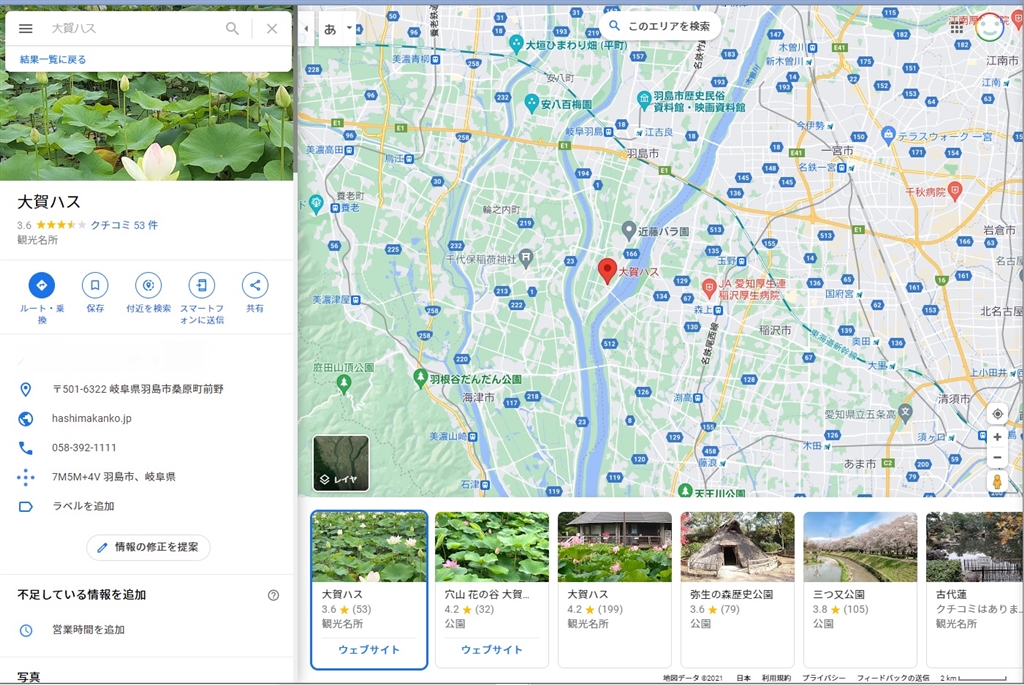Collapse side panel with arrow tab
The image size is (1024, 685).
tap(306, 29)
